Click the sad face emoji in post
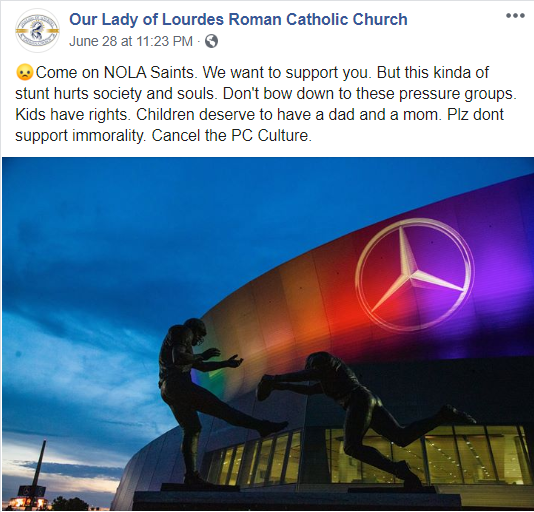Screen dimensions: 534x512 pos(25,73)
